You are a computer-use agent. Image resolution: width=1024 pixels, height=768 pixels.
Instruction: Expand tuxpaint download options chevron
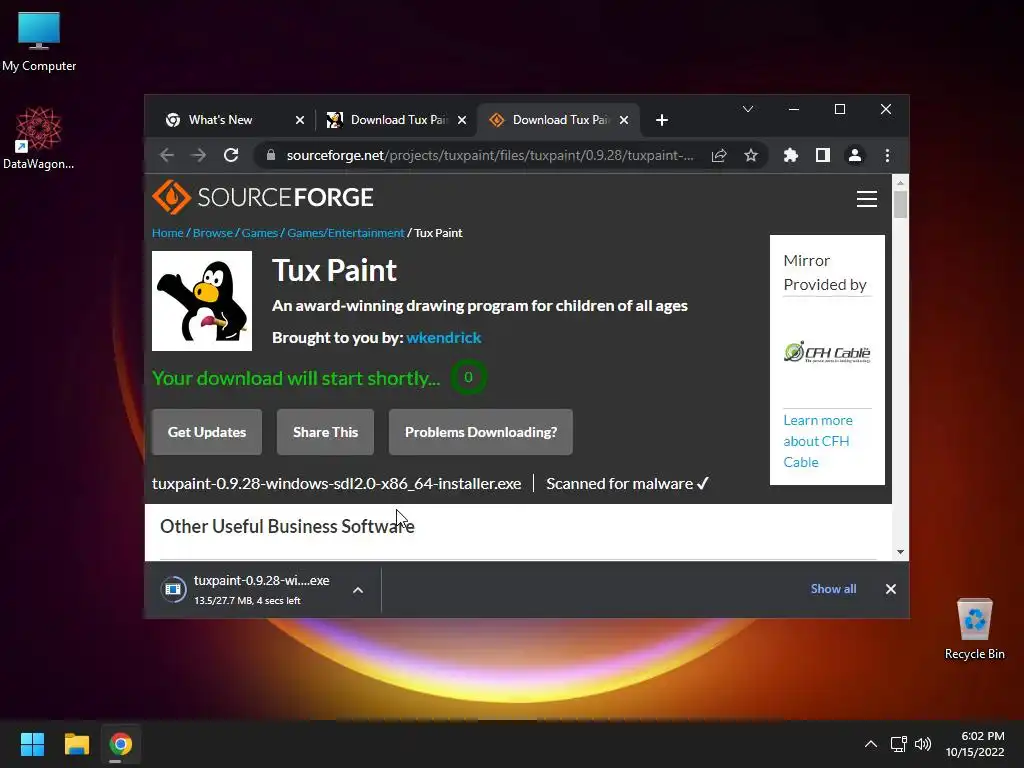click(358, 590)
